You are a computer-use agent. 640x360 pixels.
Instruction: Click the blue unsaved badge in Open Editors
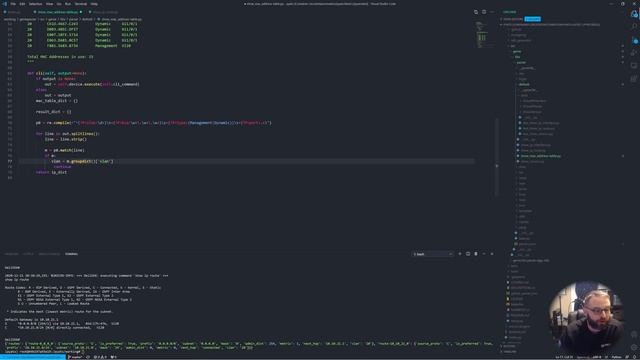tap(532, 19)
